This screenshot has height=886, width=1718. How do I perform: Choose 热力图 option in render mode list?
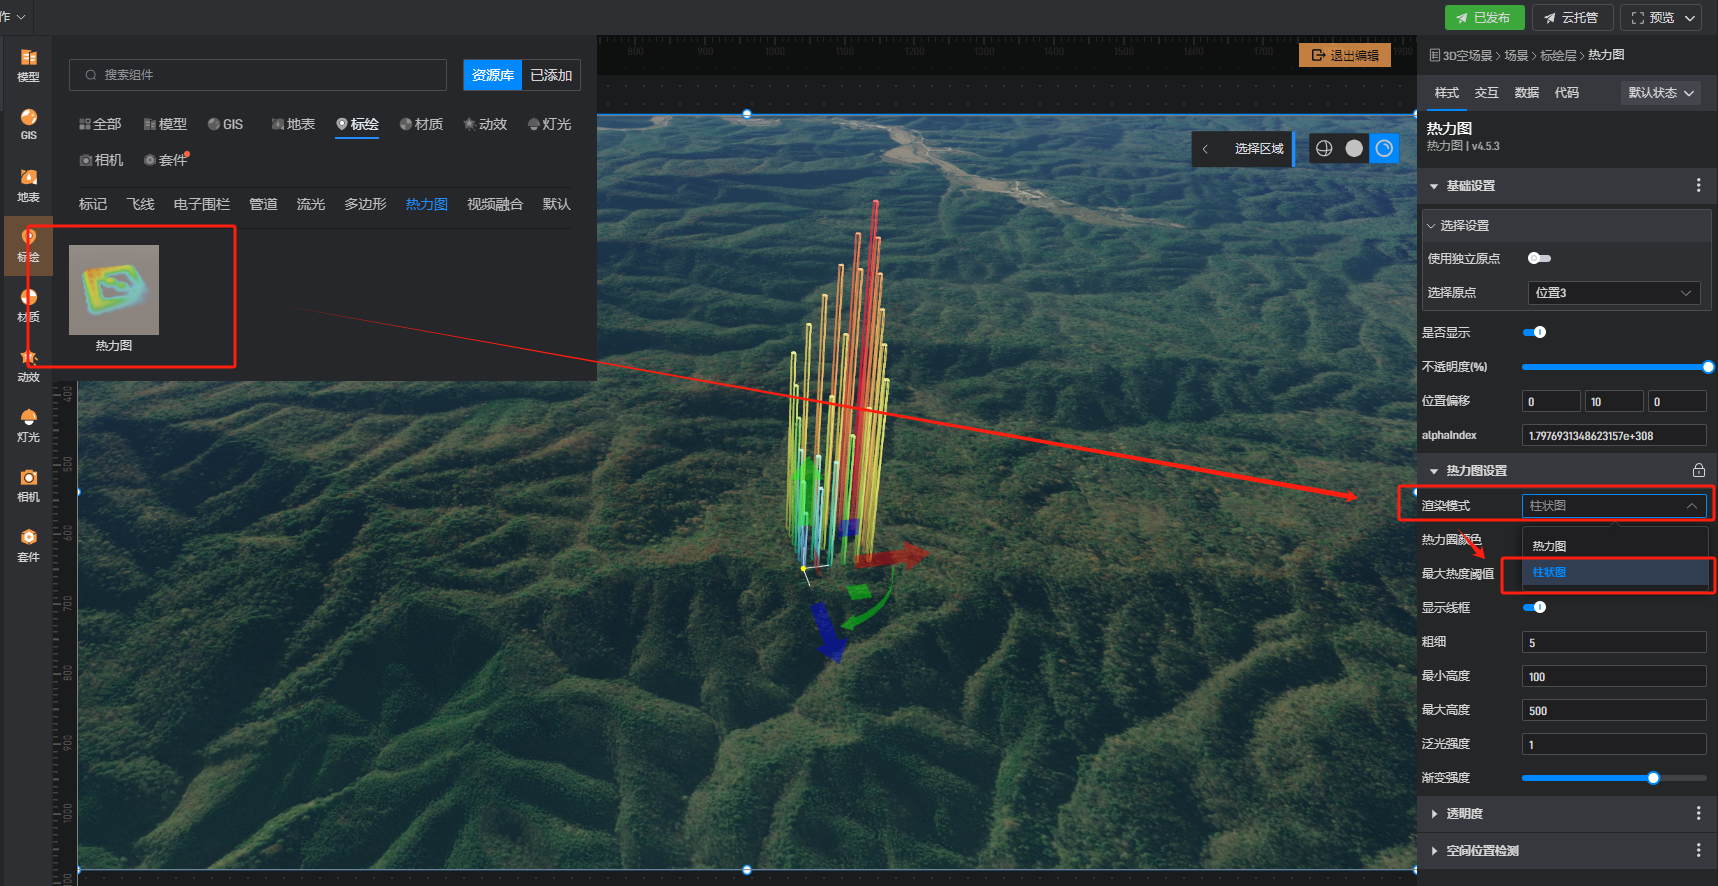click(x=1614, y=546)
